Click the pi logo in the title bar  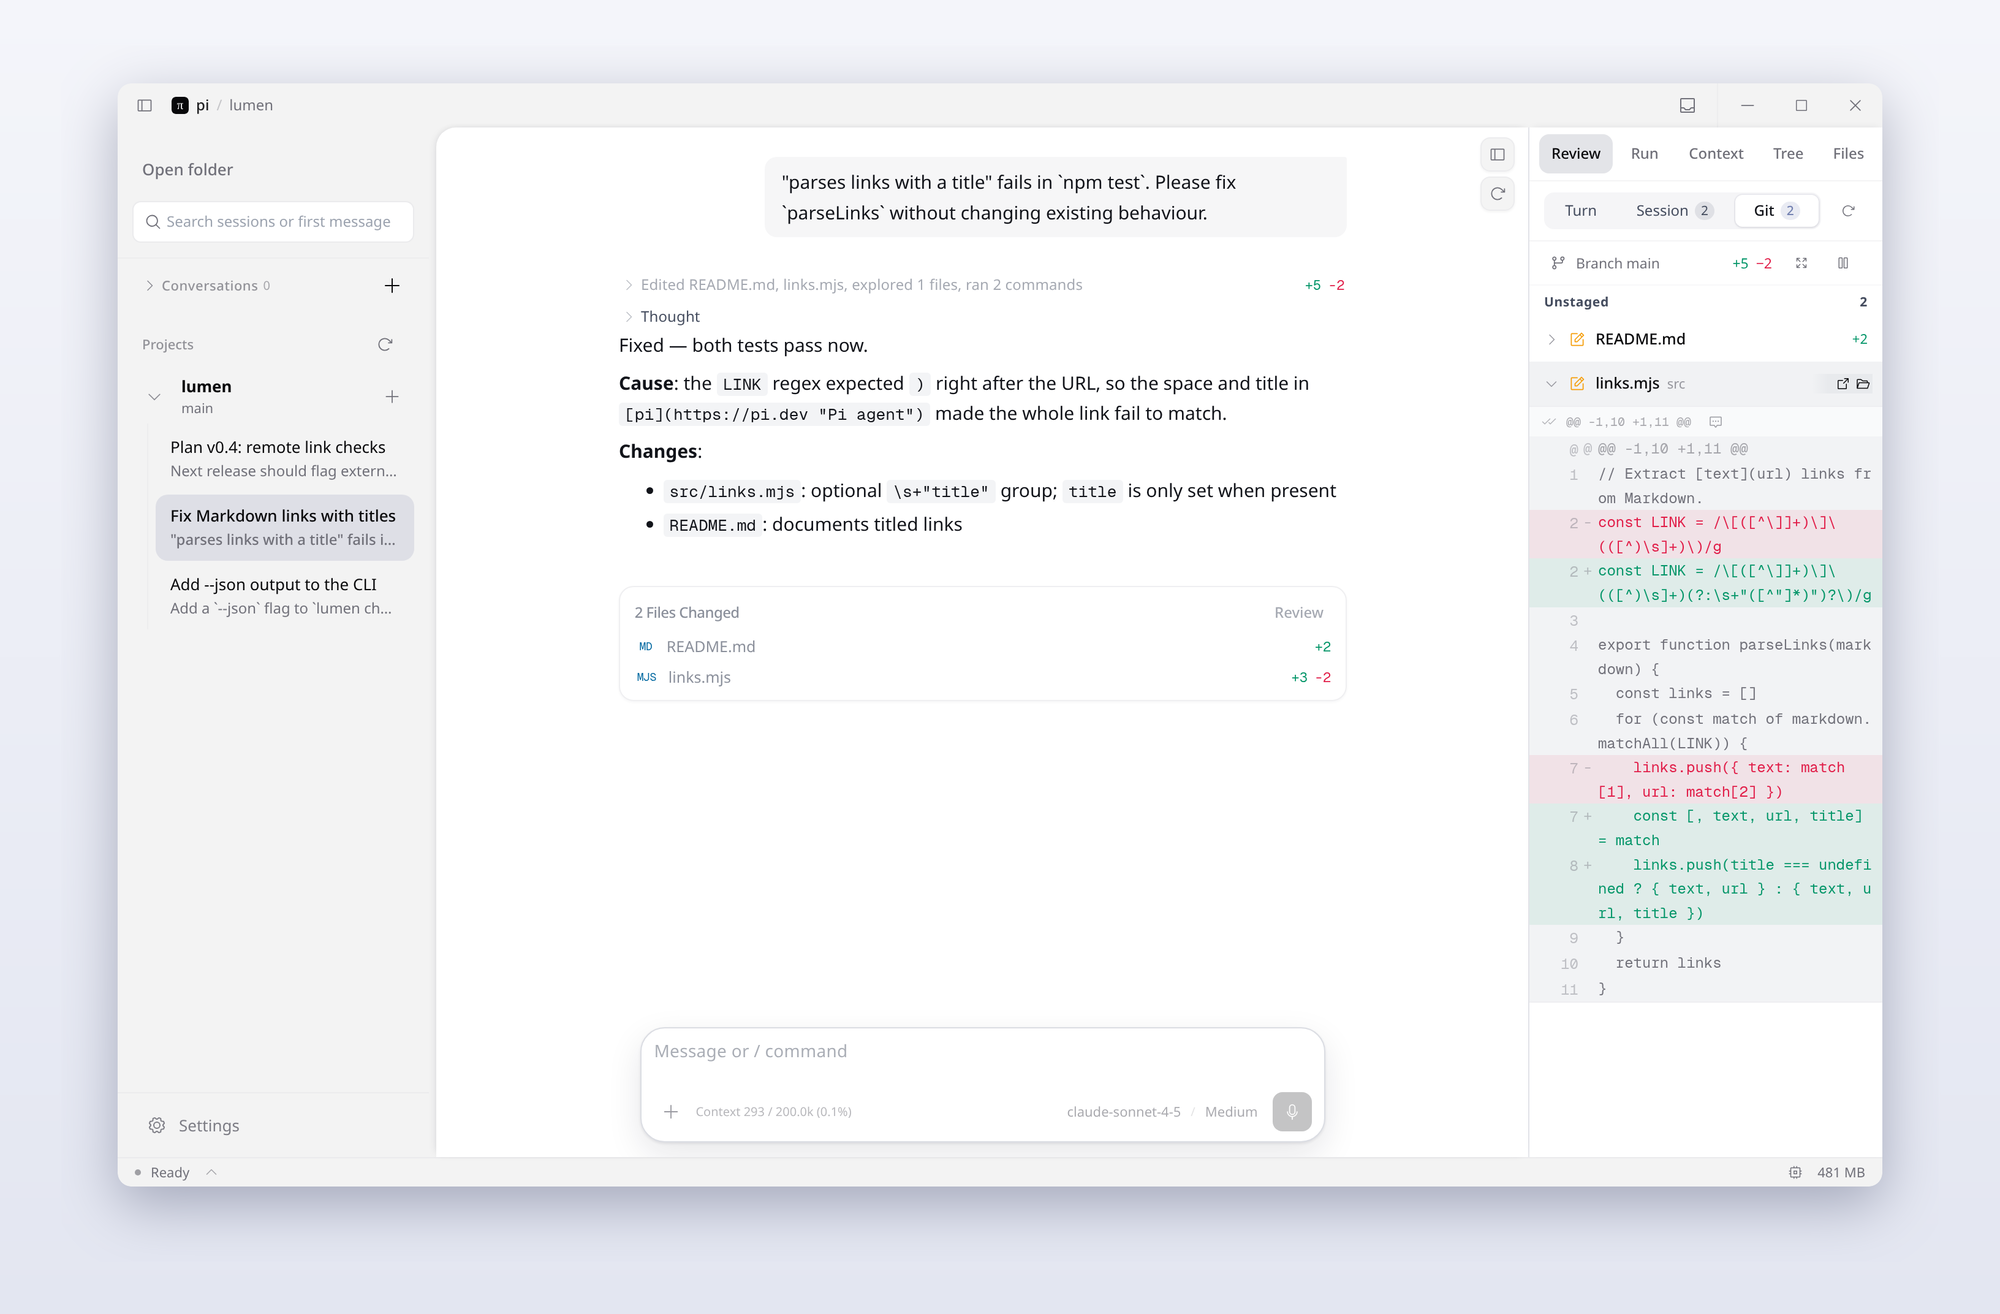tap(180, 105)
